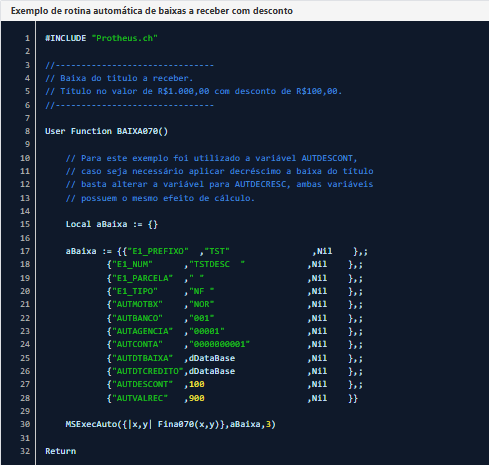Click the "E1_TIPO" key string

pos(135,291)
